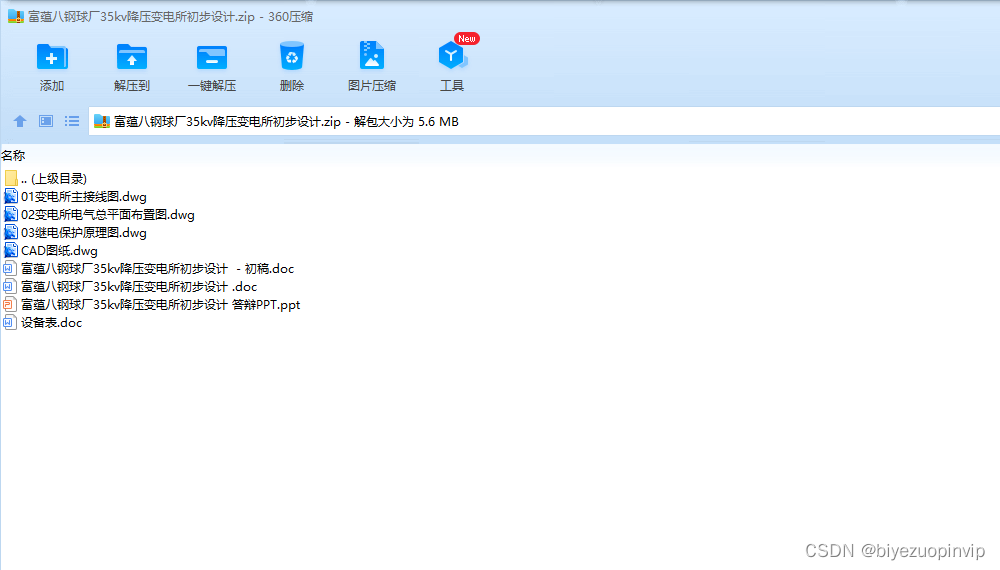Open the .. (上级目录) parent folder
The width and height of the screenshot is (1000, 570).
coord(54,179)
